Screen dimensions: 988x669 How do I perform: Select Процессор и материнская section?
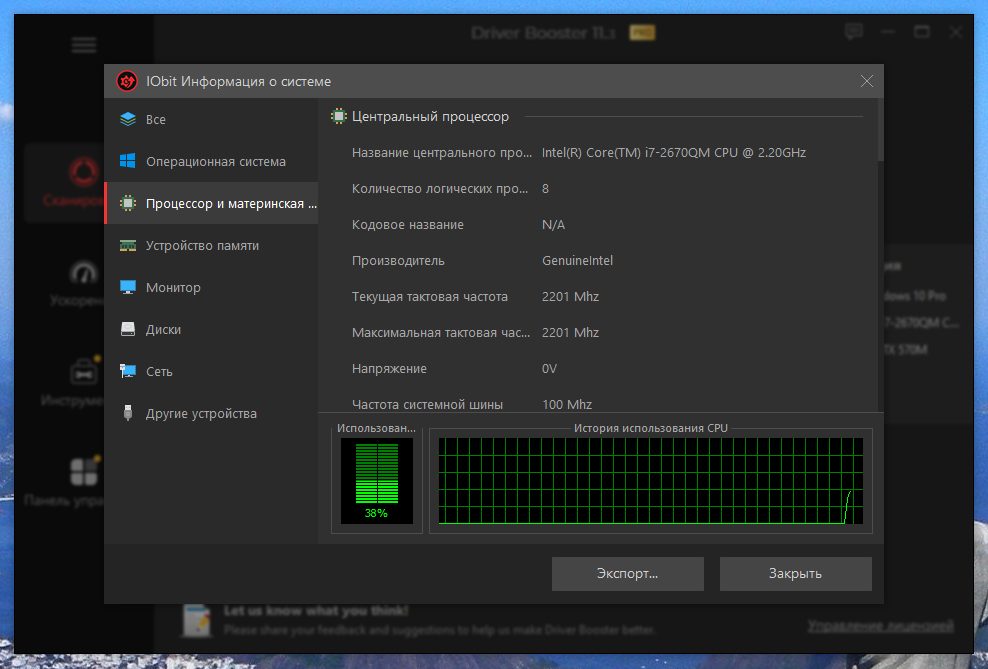pos(211,203)
